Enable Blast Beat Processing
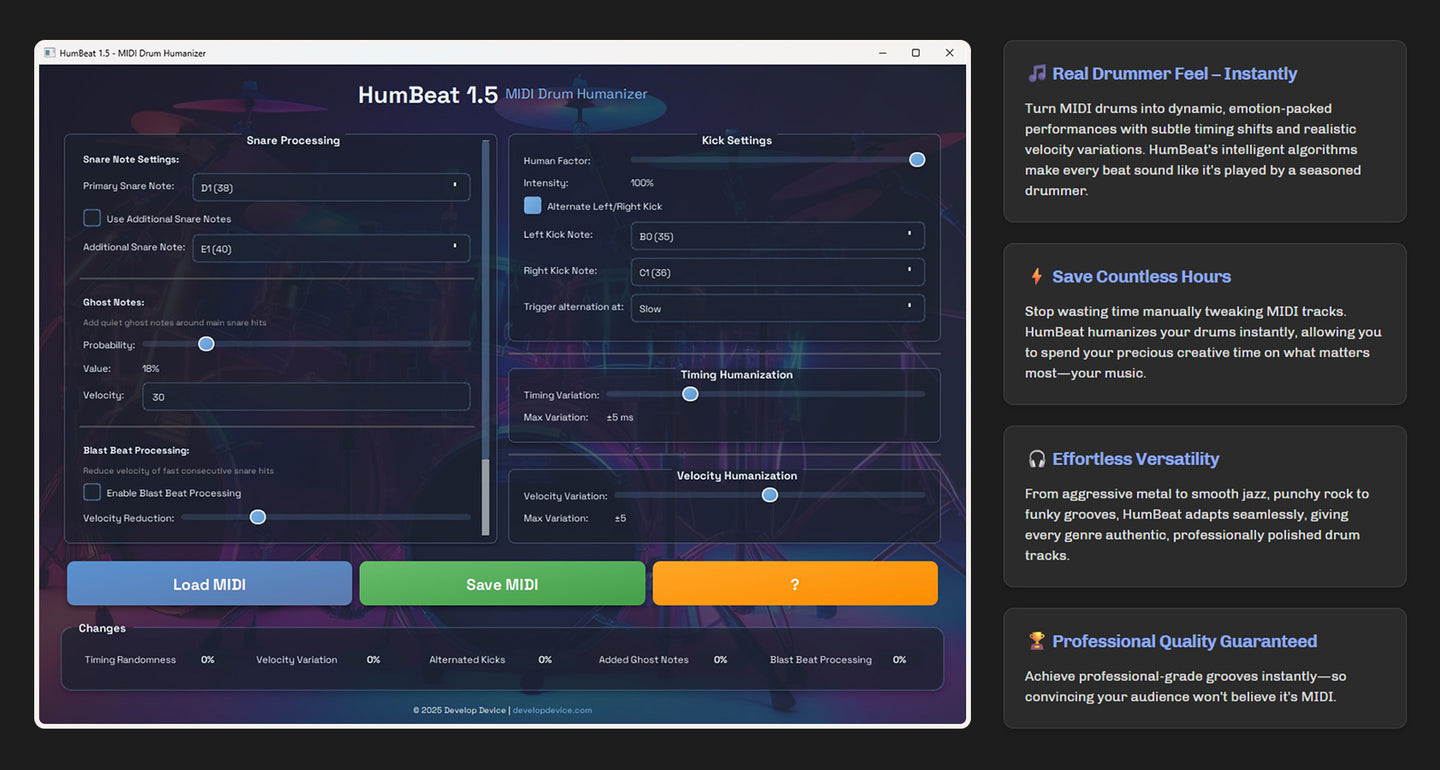This screenshot has width=1440, height=770. pyautogui.click(x=91, y=492)
